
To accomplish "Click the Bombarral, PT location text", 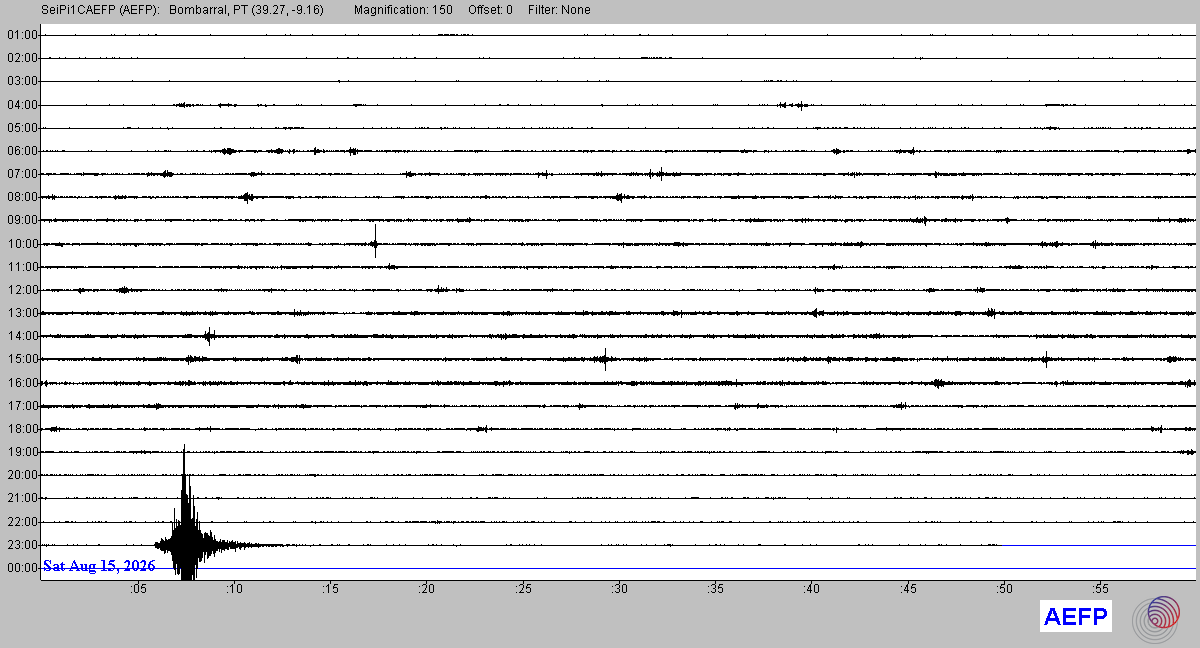I will (x=207, y=10).
